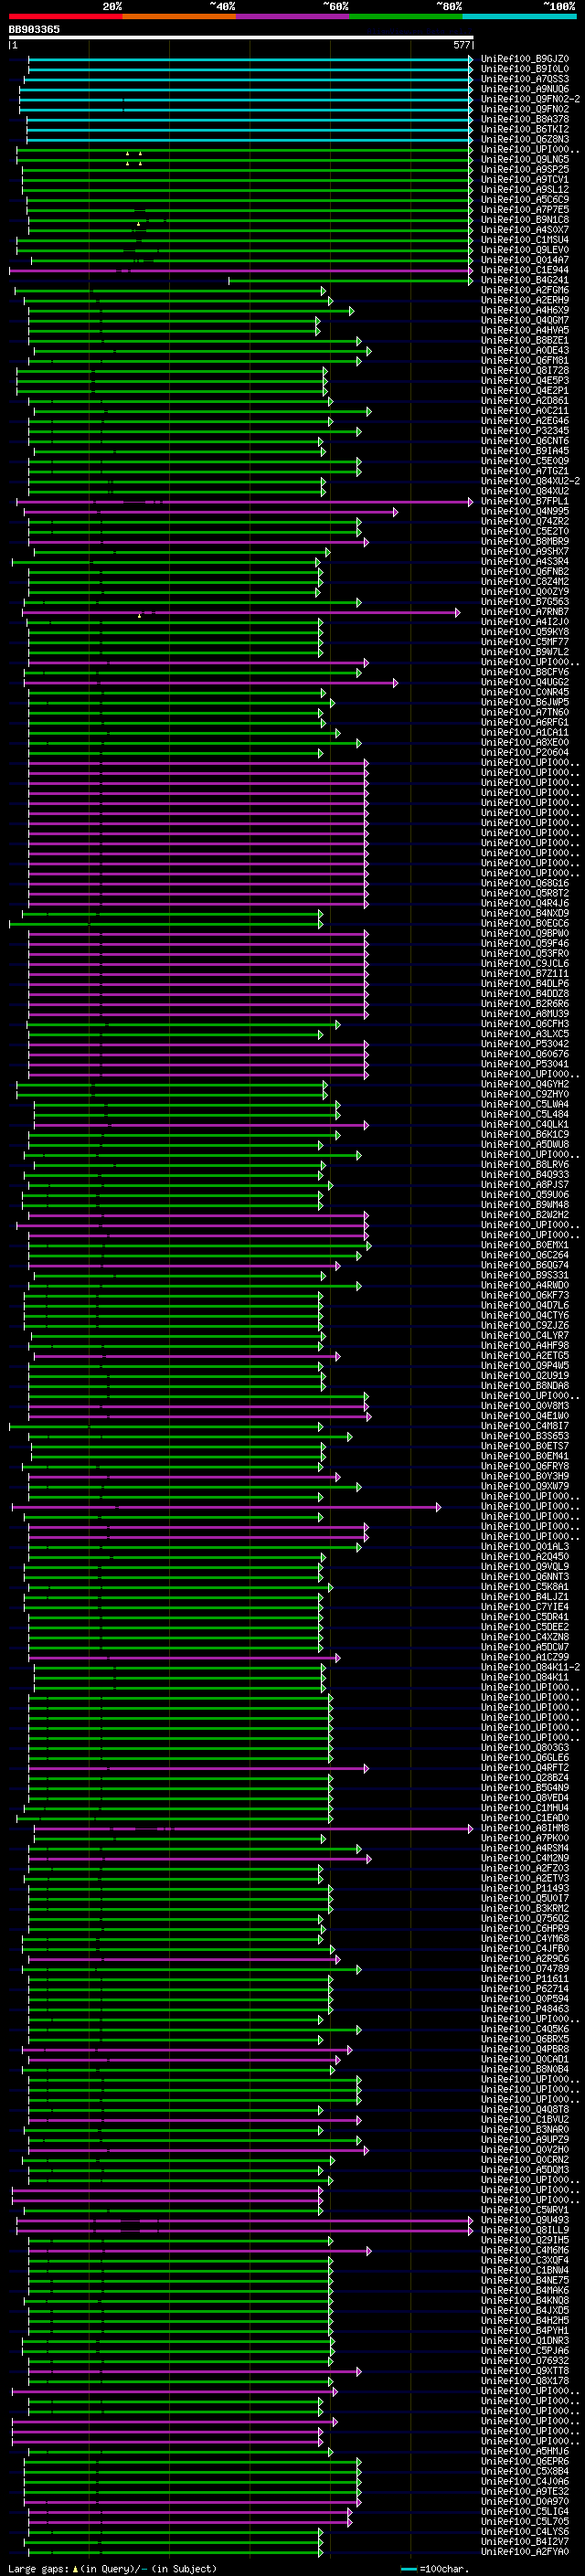This screenshot has width=585, height=2576.
Task: Click the query name BB903365
Action: tap(34, 30)
